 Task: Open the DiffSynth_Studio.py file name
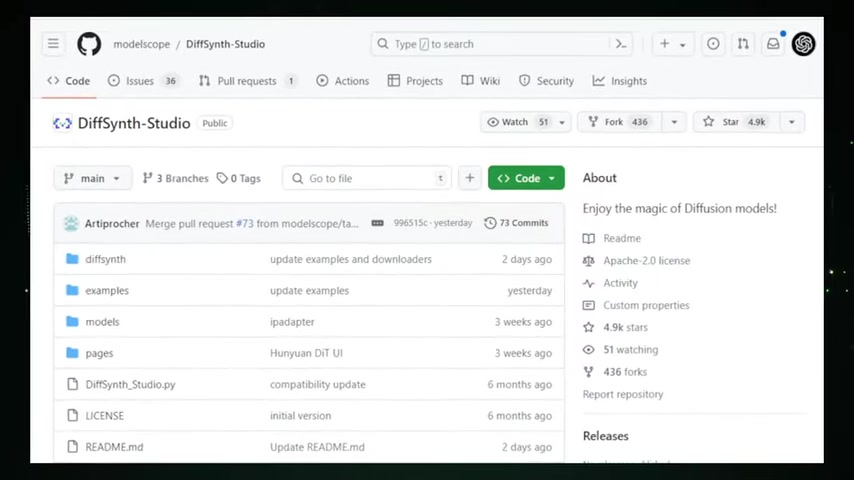(130, 384)
